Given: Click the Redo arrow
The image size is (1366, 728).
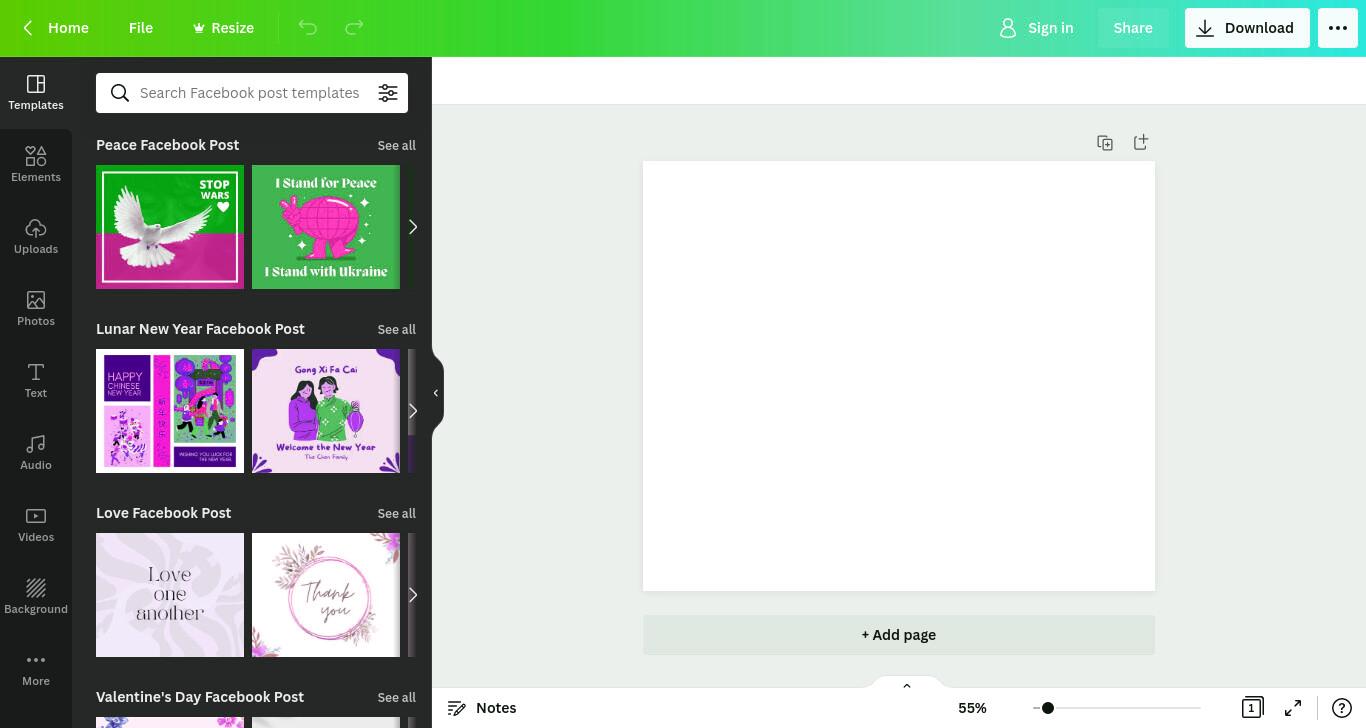Looking at the screenshot, I should (354, 28).
